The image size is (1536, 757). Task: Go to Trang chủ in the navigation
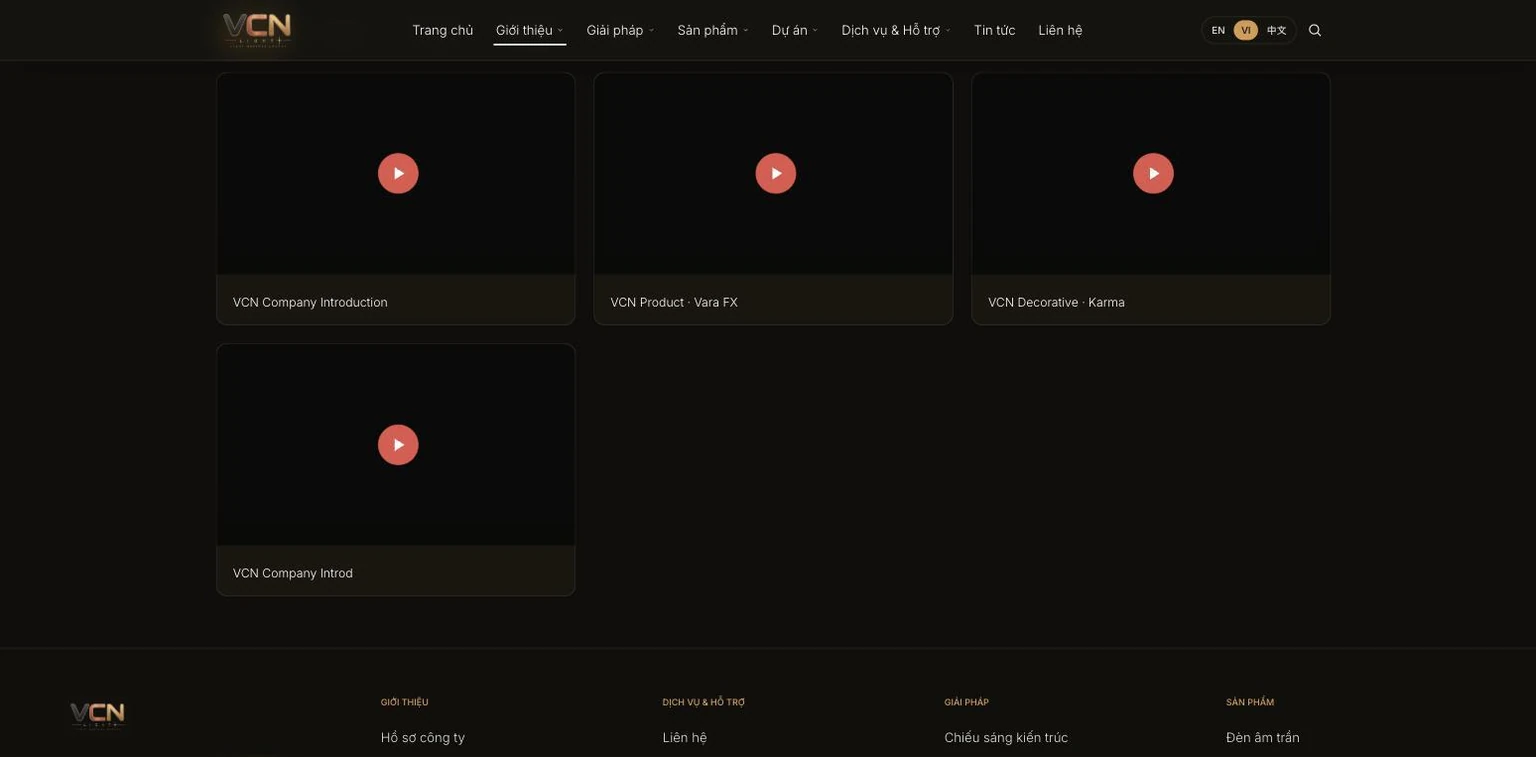[x=443, y=30]
